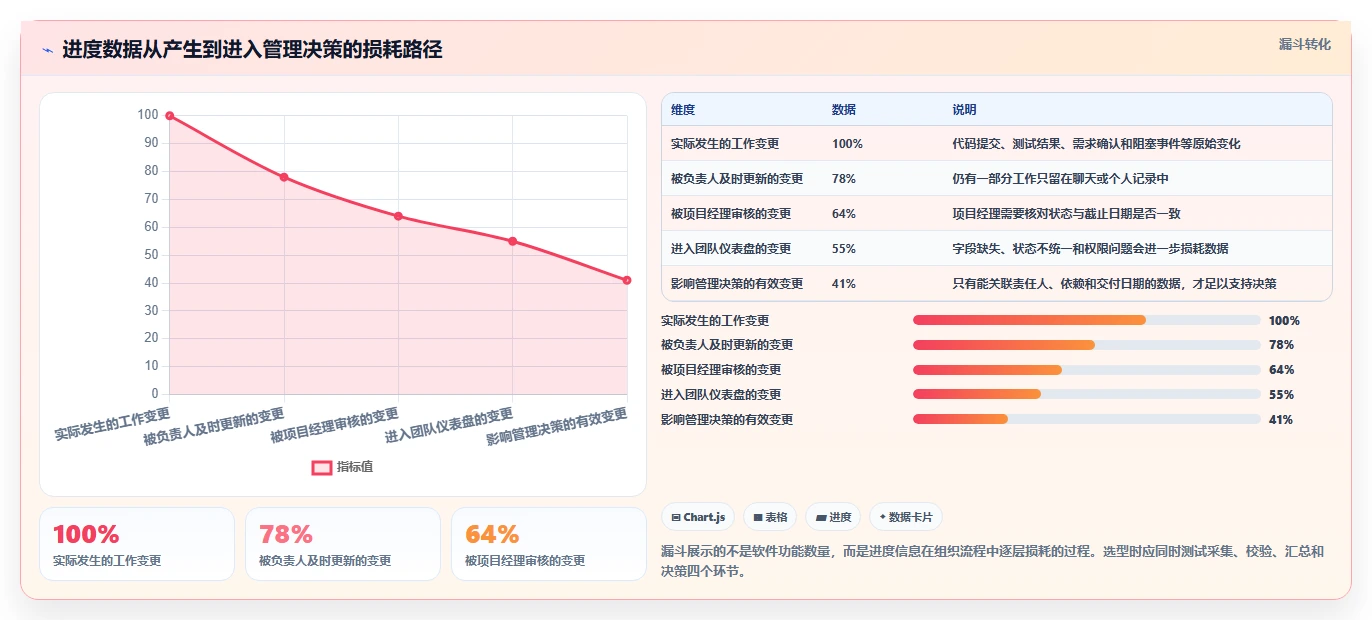This screenshot has height=620, width=1372.
Task: Click the chart point at value 64
Action: [x=398, y=216]
